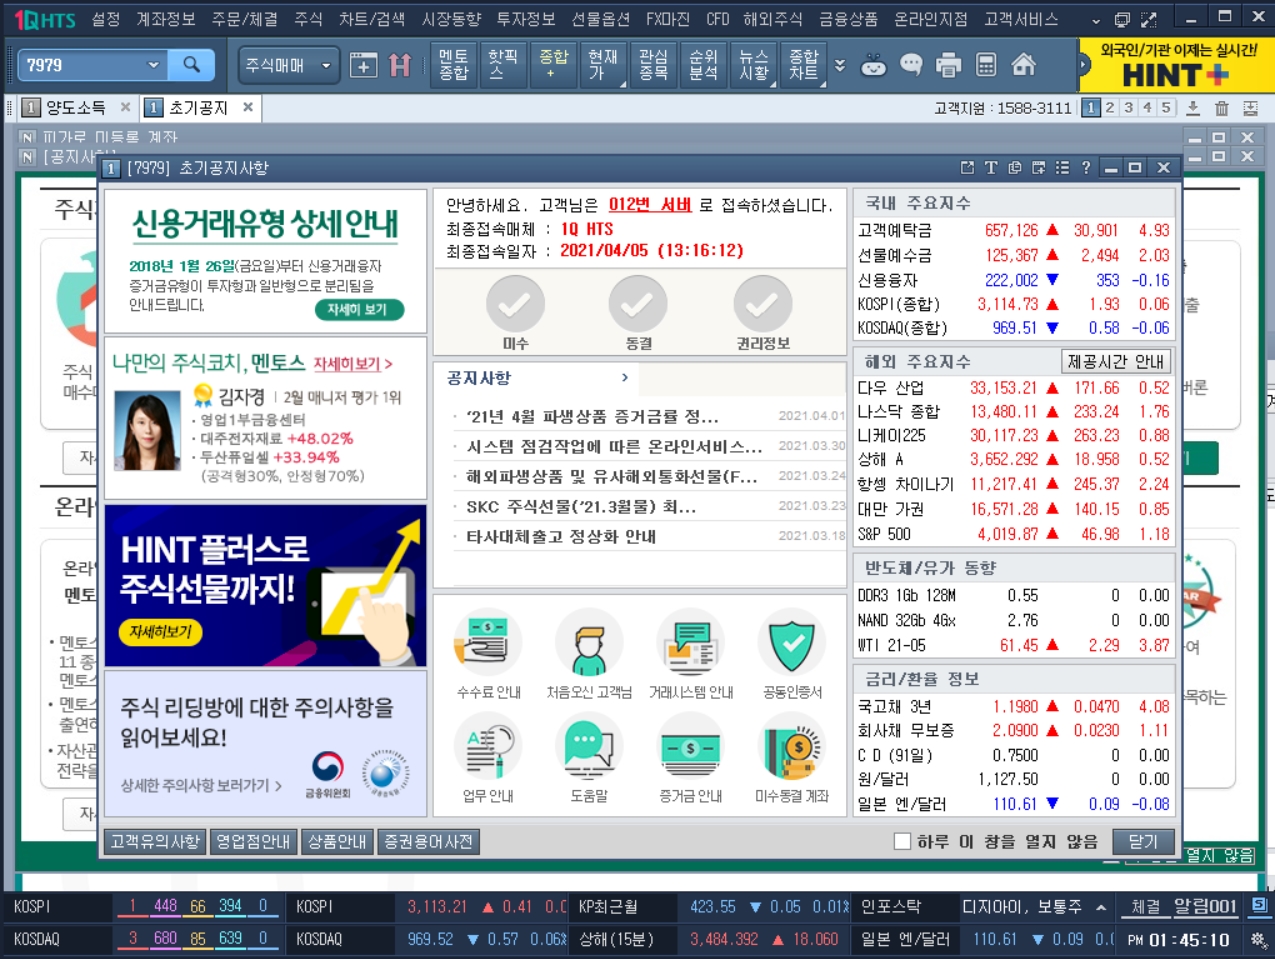The image size is (1275, 959).
Task: Click the trash can icon near page numbers
Action: [x=1221, y=108]
